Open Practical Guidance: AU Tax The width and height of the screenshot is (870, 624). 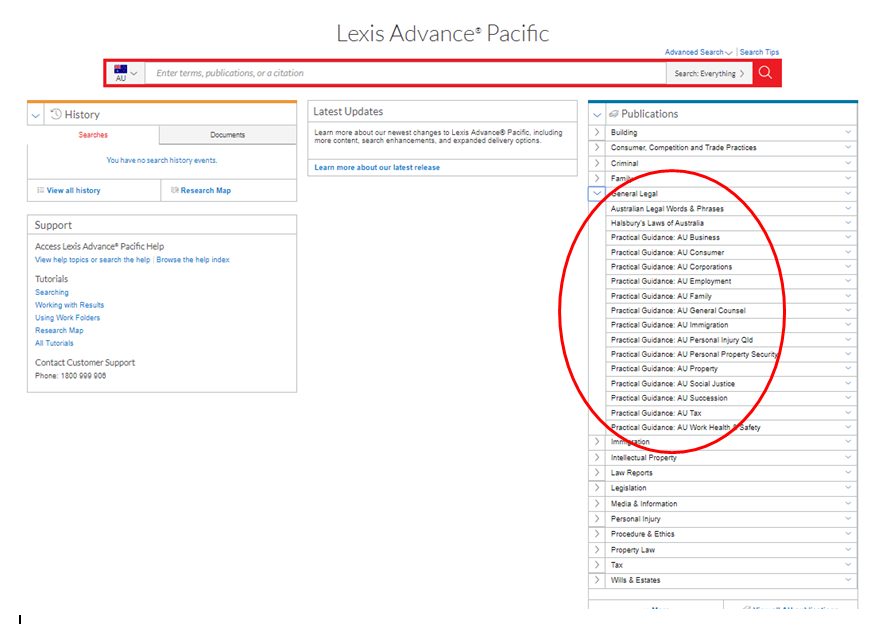(x=656, y=413)
